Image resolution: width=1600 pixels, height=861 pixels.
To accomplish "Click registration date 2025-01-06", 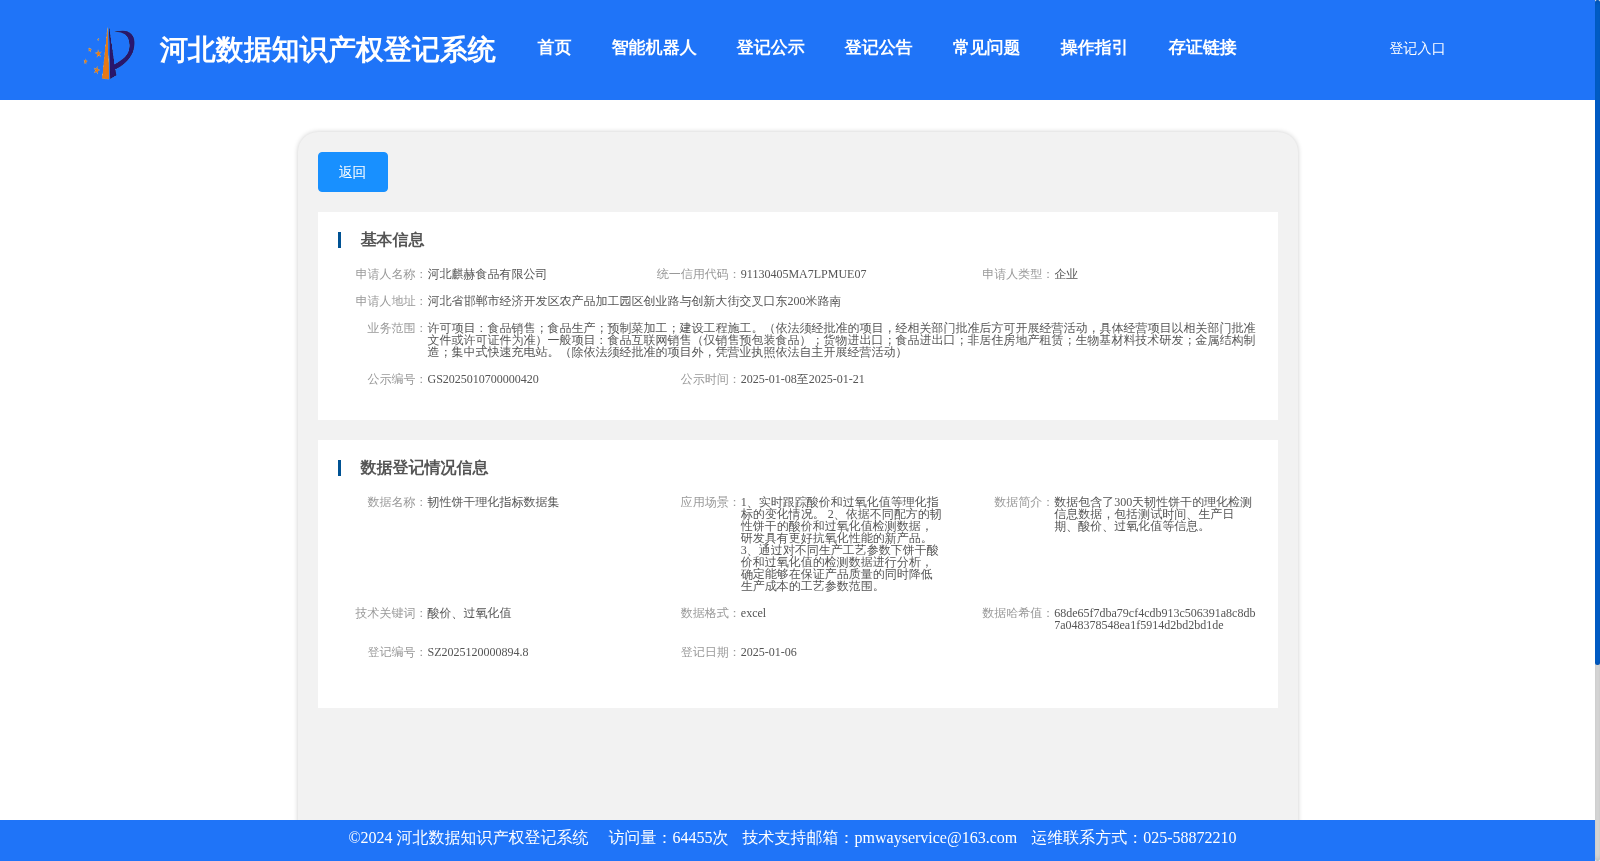I will pos(768,652).
